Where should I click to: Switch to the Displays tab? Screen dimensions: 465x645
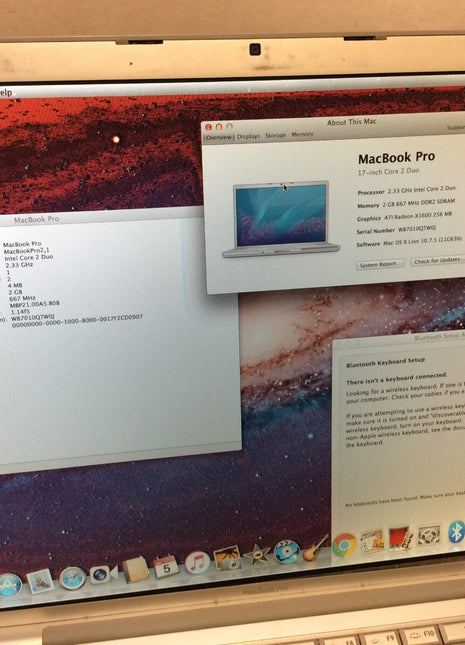click(x=248, y=136)
